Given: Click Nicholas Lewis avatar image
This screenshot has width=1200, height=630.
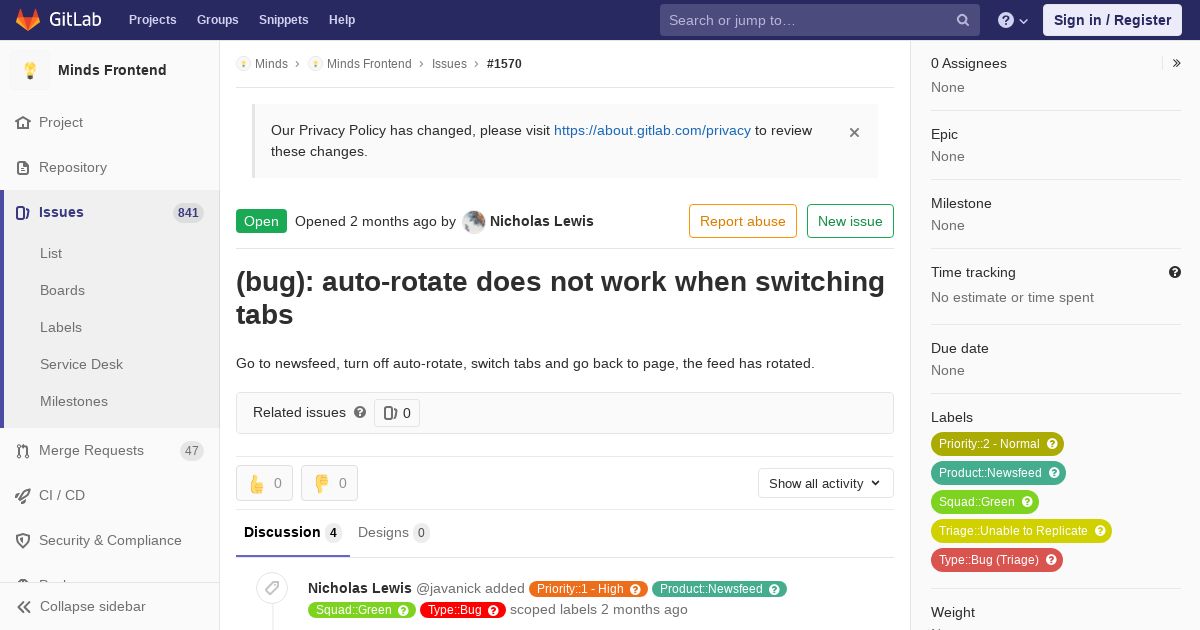Looking at the screenshot, I should click(x=474, y=221).
